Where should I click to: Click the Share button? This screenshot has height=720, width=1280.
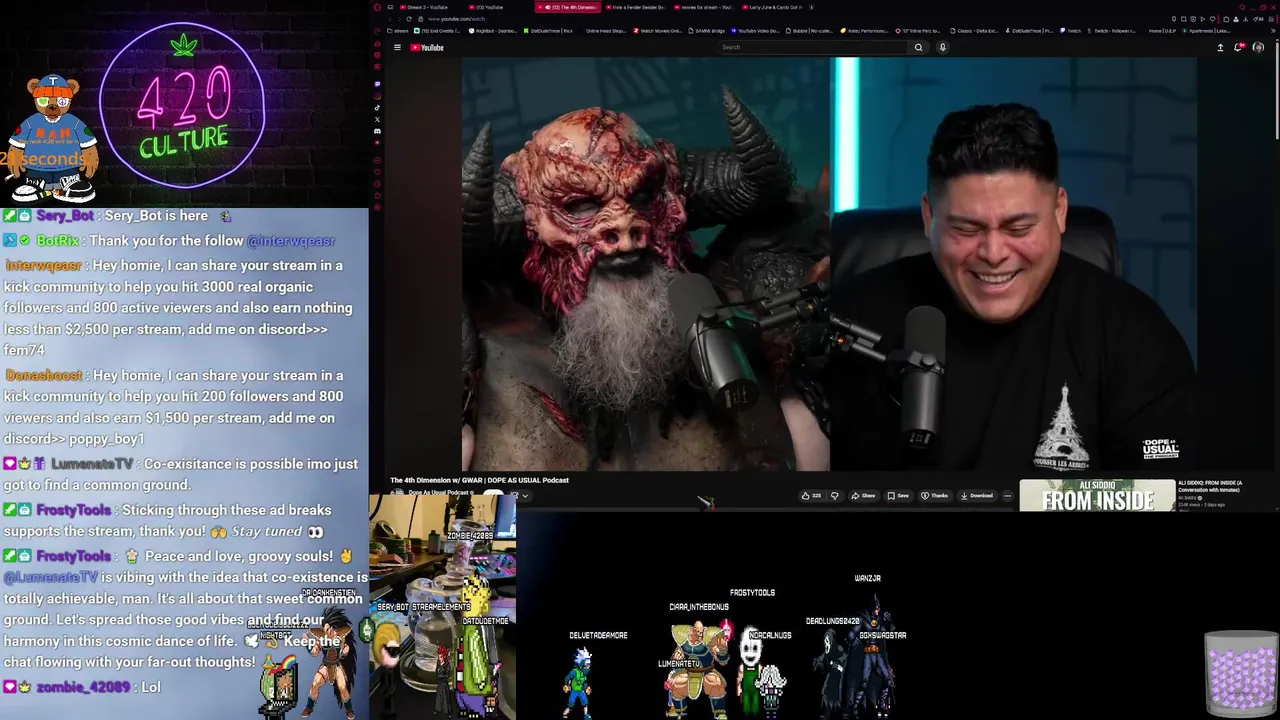[863, 496]
